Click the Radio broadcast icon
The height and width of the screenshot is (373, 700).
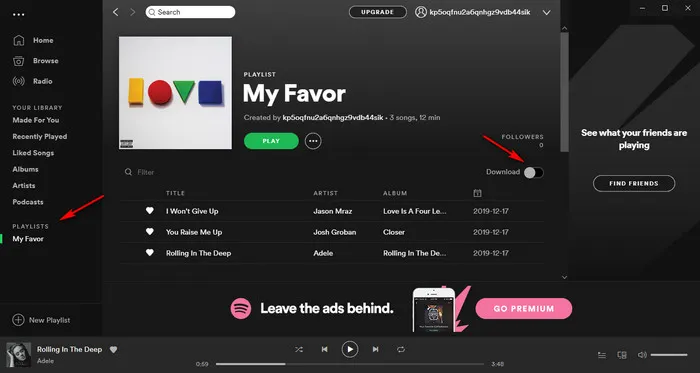coord(19,81)
